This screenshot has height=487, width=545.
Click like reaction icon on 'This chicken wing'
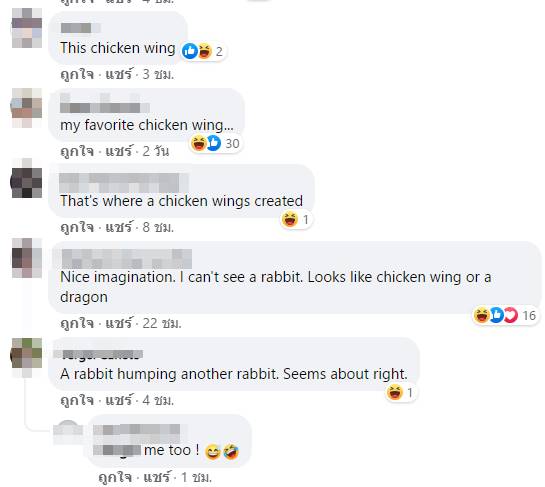(190, 51)
